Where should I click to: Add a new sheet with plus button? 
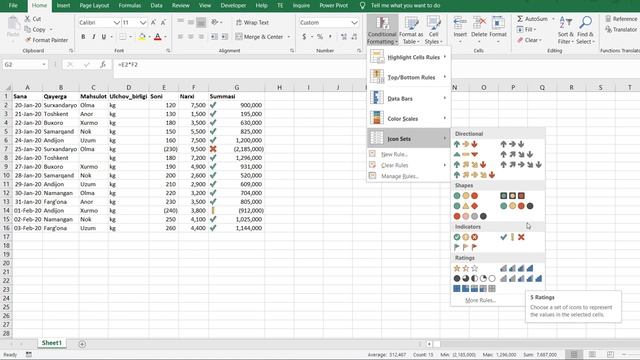point(82,344)
